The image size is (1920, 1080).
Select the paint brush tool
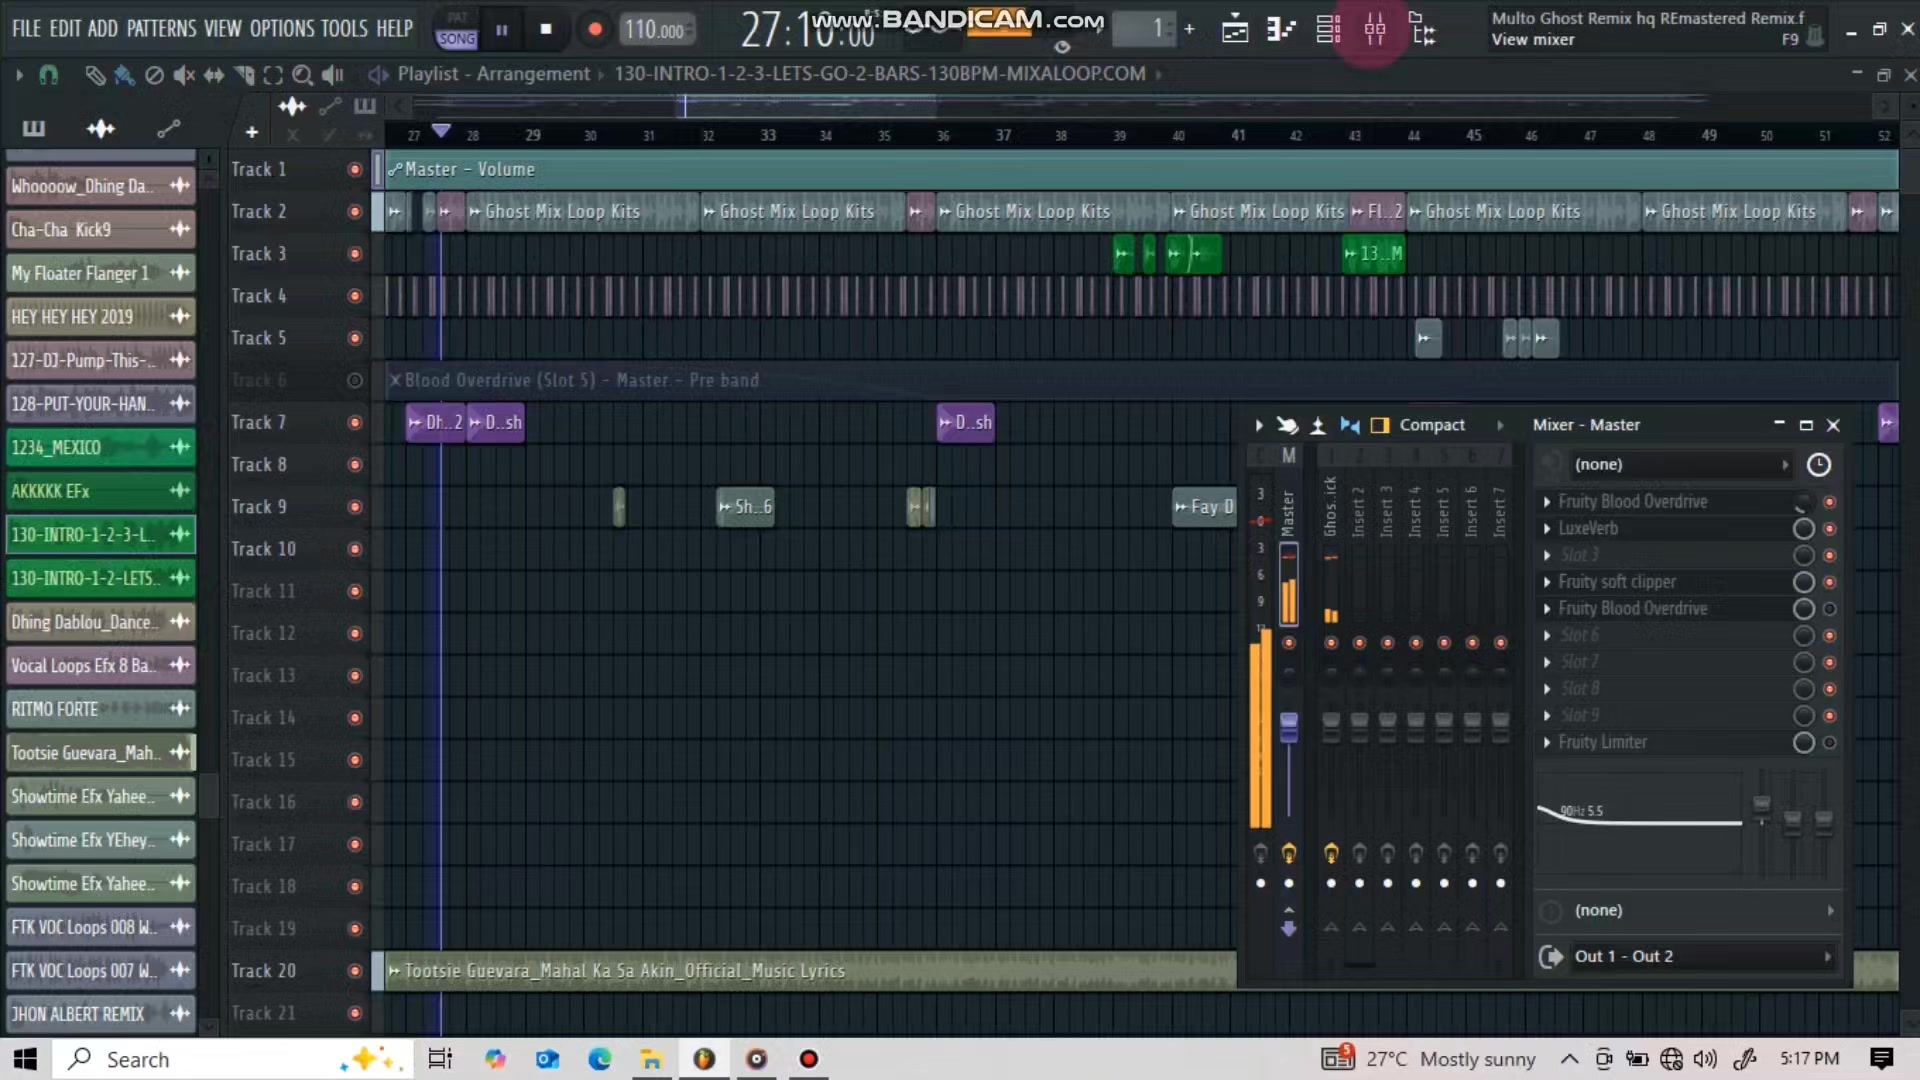[124, 75]
